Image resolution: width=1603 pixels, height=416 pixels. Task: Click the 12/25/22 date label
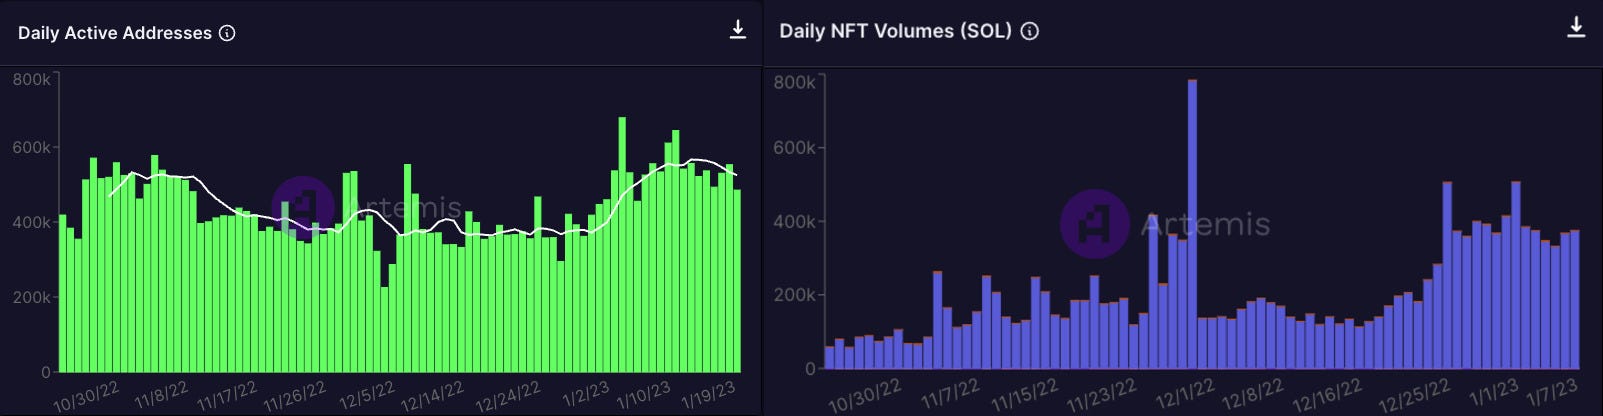pos(1415,396)
